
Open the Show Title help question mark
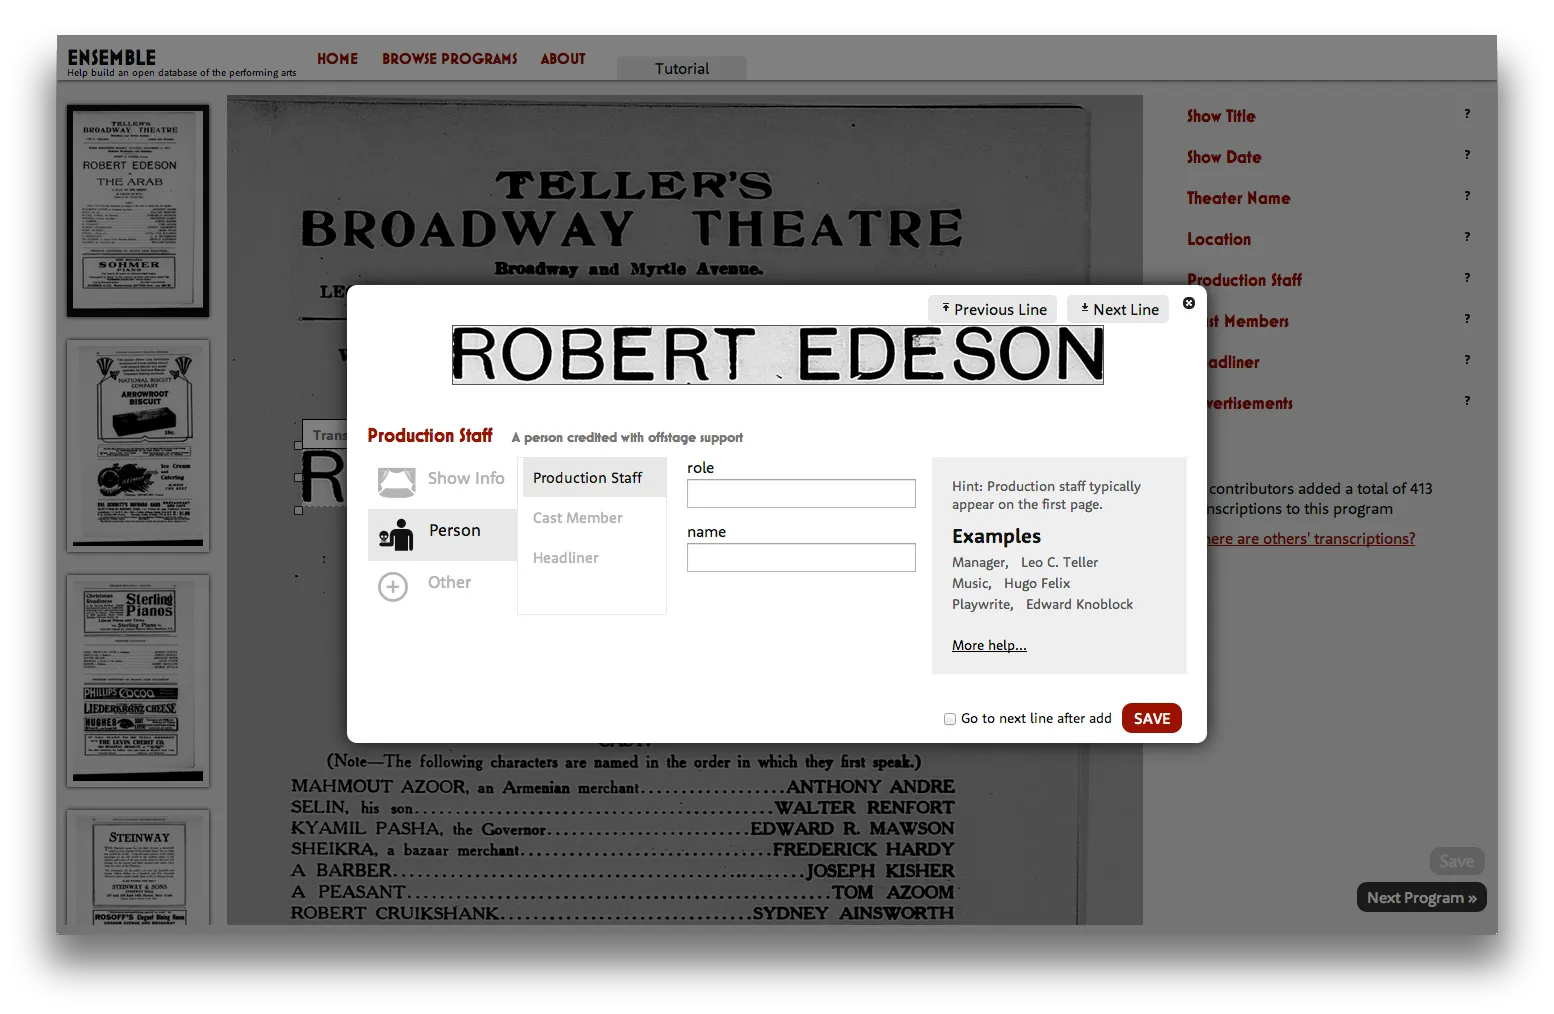[1467, 114]
